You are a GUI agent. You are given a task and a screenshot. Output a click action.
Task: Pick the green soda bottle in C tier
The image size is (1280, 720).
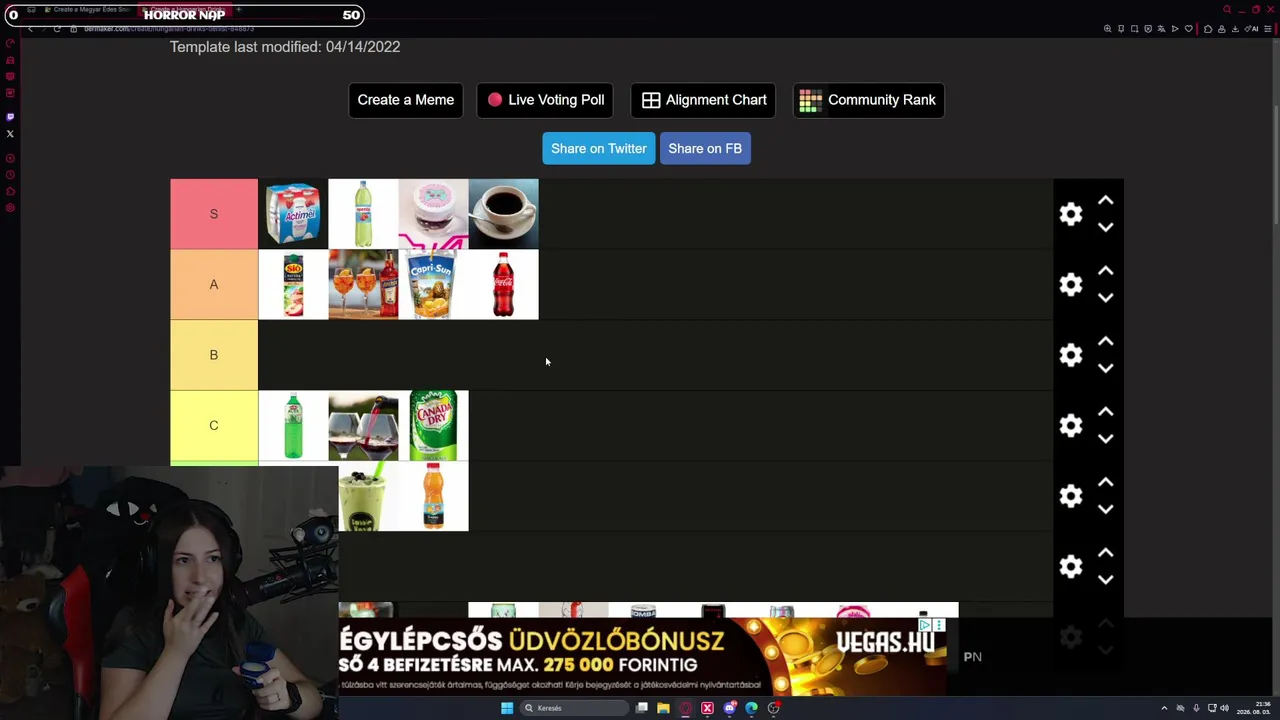pos(293,425)
